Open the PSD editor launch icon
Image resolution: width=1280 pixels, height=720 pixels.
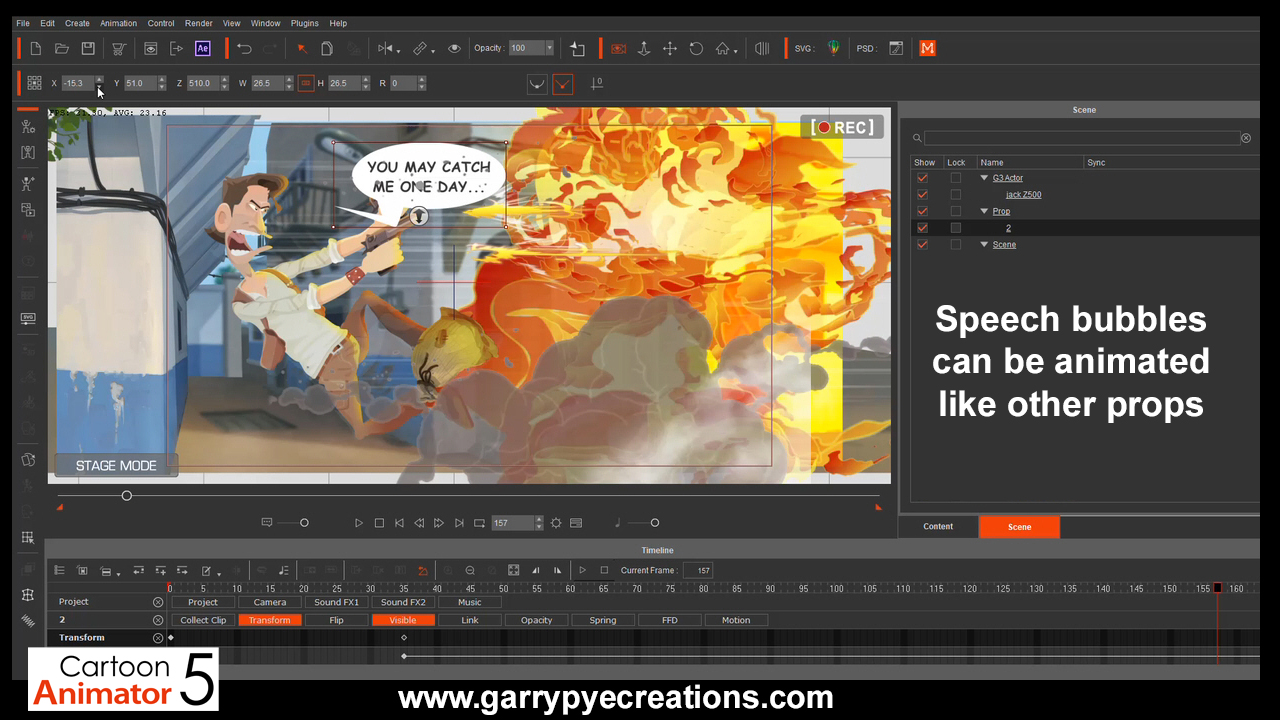point(896,48)
